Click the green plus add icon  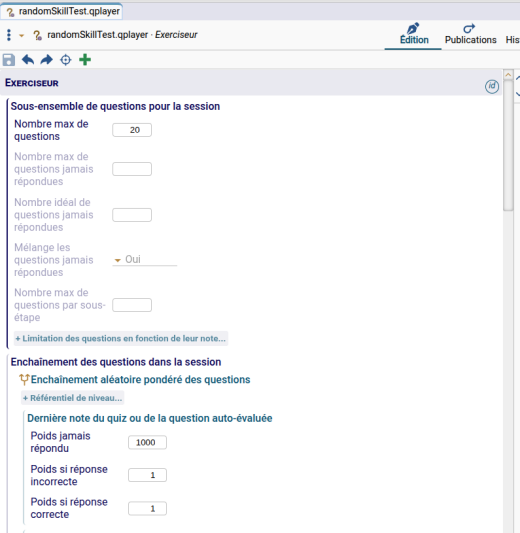(85, 59)
